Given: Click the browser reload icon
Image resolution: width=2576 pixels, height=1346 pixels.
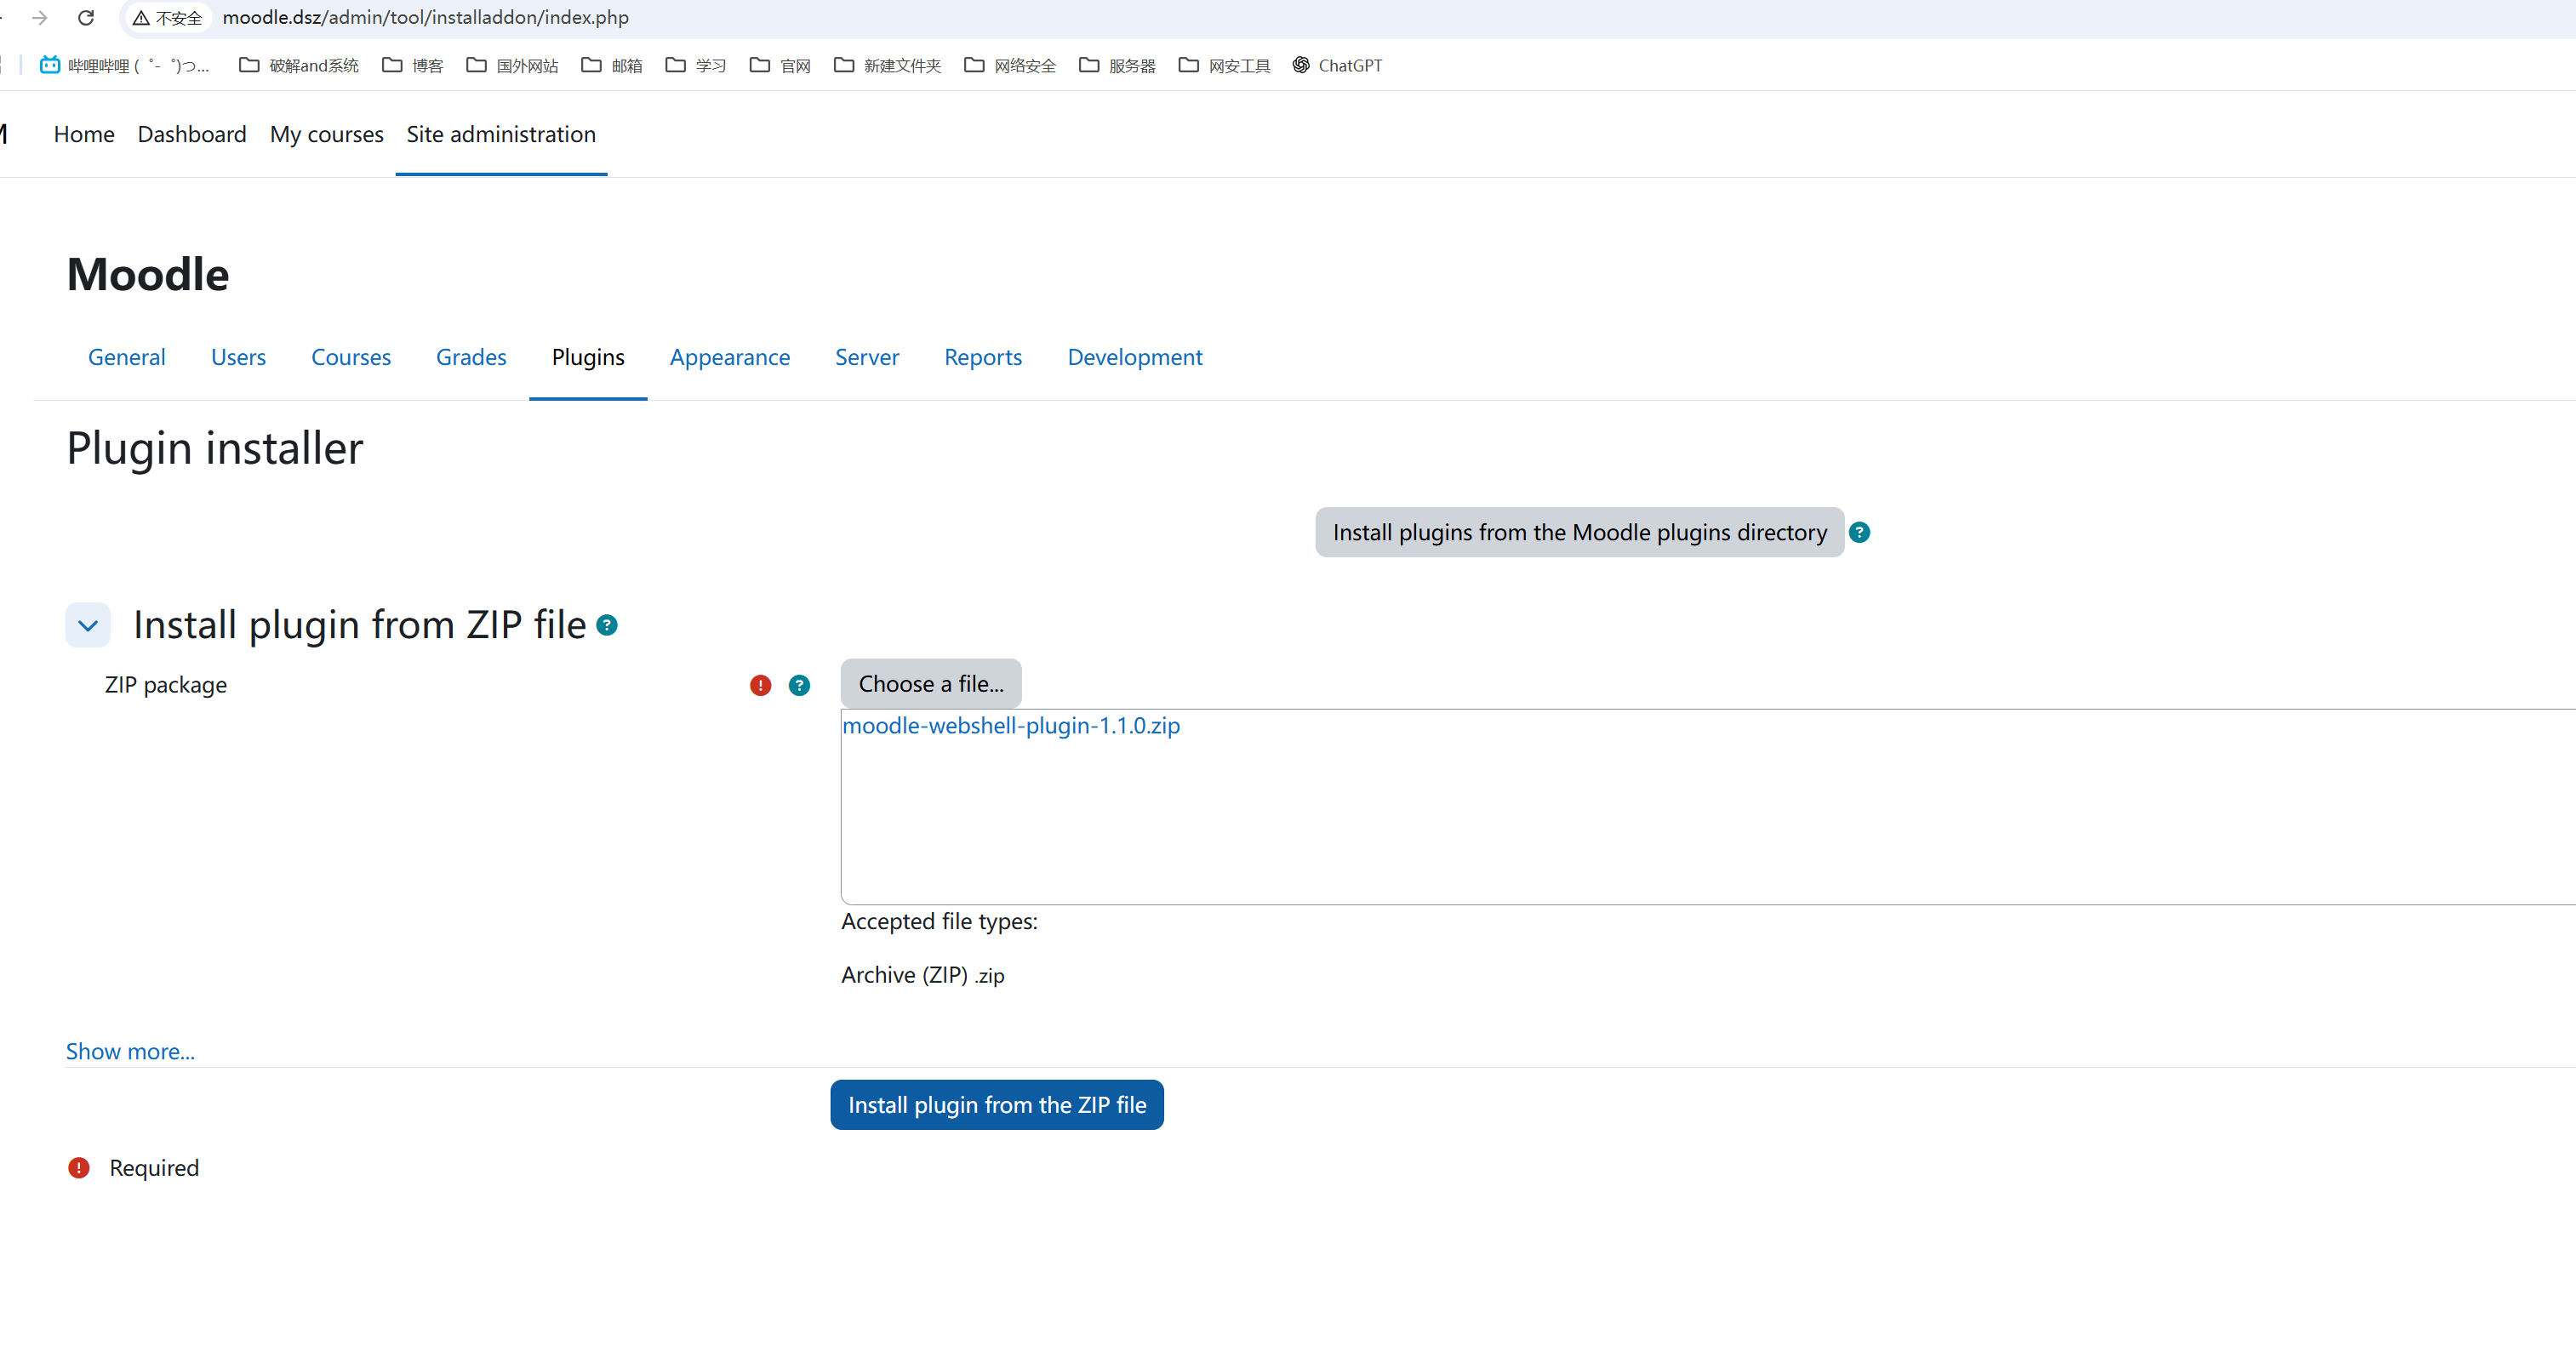Looking at the screenshot, I should click(x=86, y=18).
